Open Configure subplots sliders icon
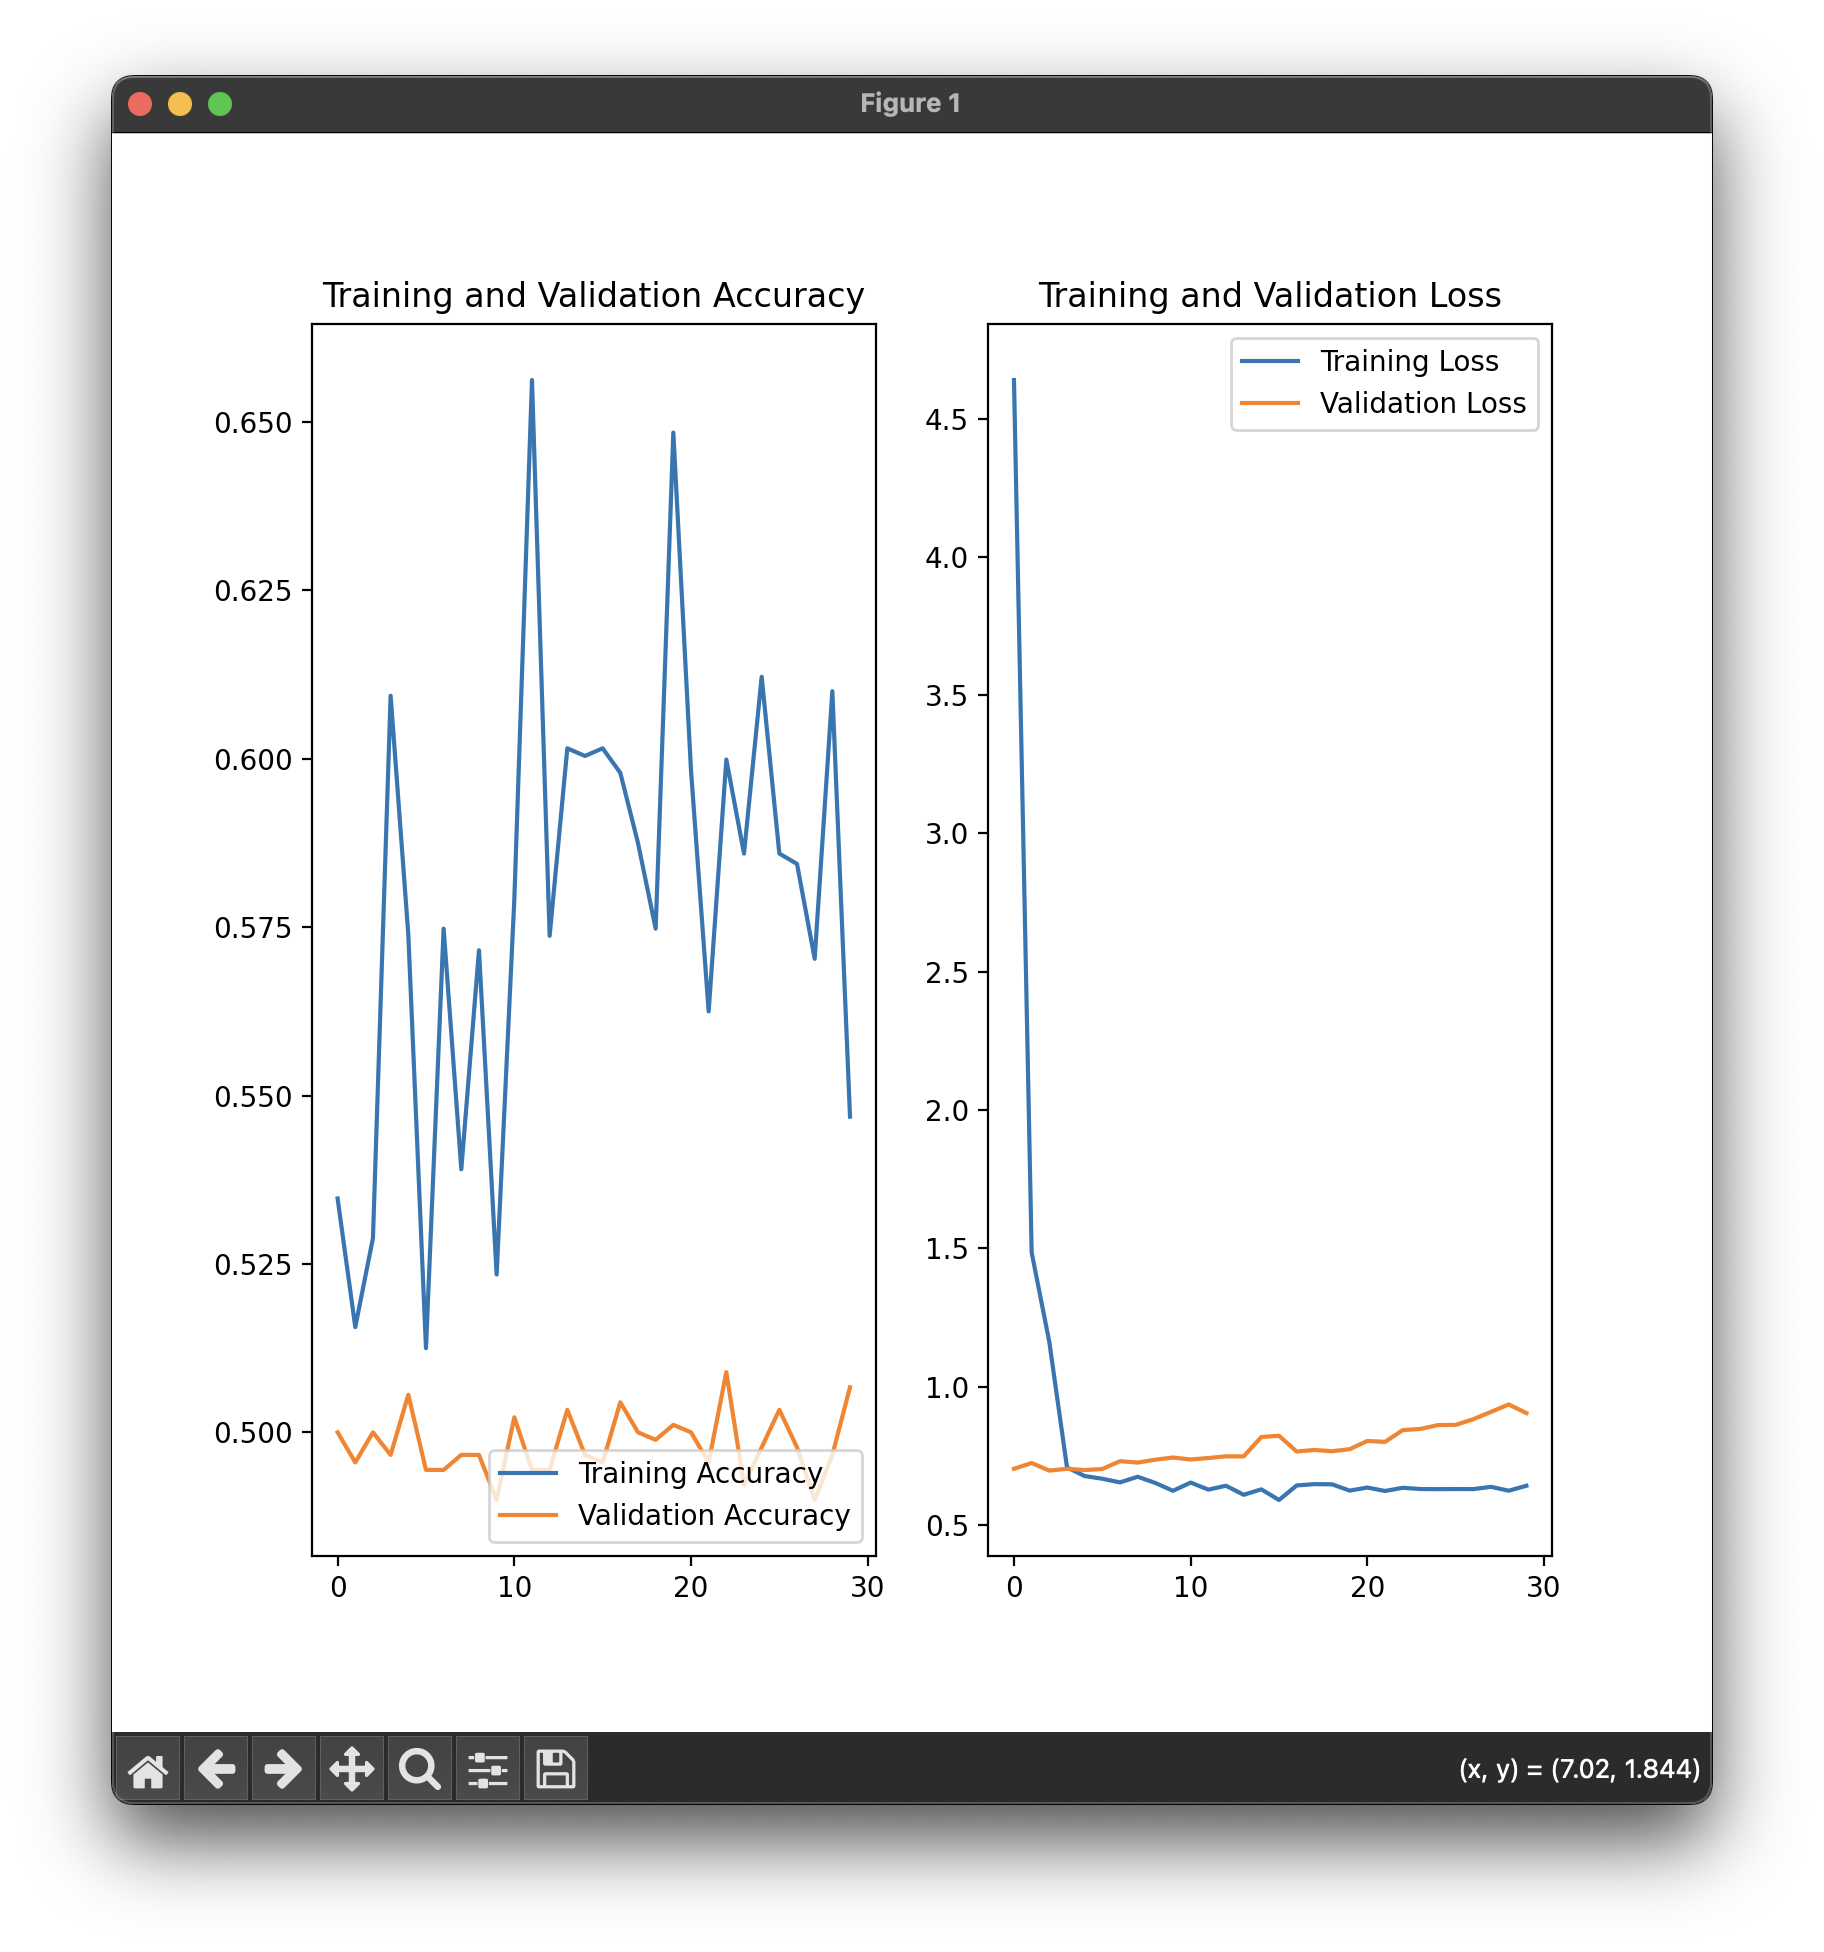1824x1952 pixels. point(488,1769)
